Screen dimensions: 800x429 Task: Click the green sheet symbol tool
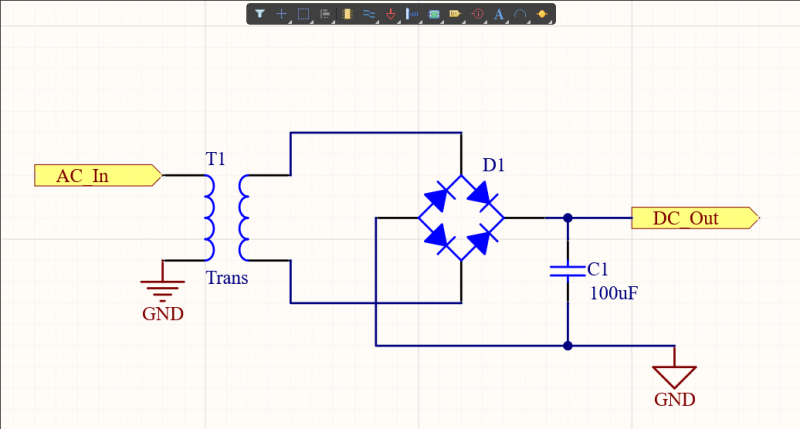tap(434, 14)
